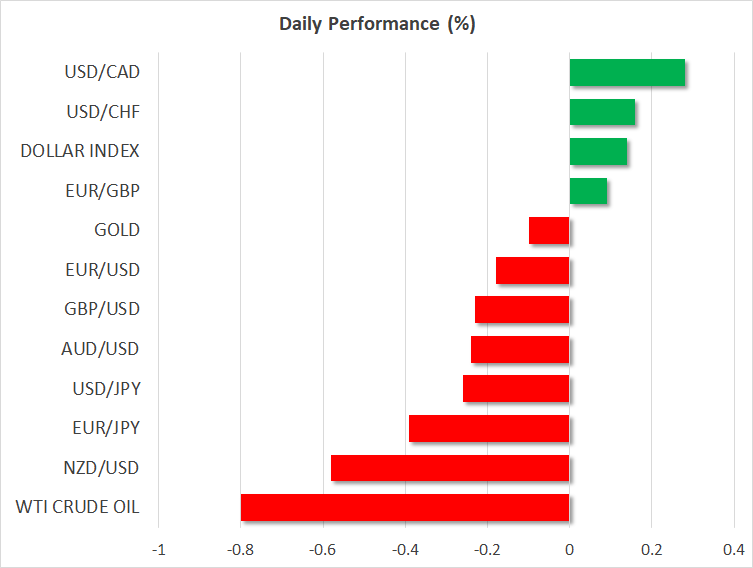Click the WTI CRUDE OIL axis label

click(x=78, y=507)
